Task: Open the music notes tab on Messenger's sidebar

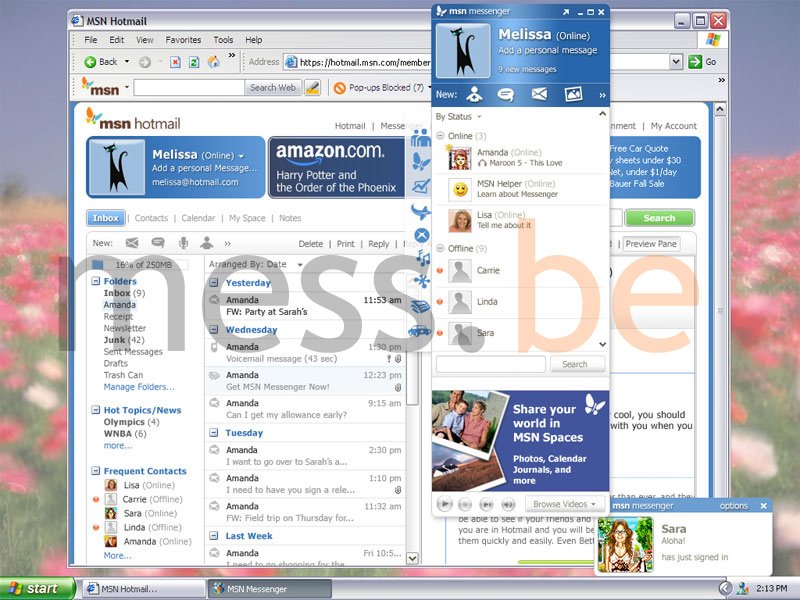Action: 421,259
